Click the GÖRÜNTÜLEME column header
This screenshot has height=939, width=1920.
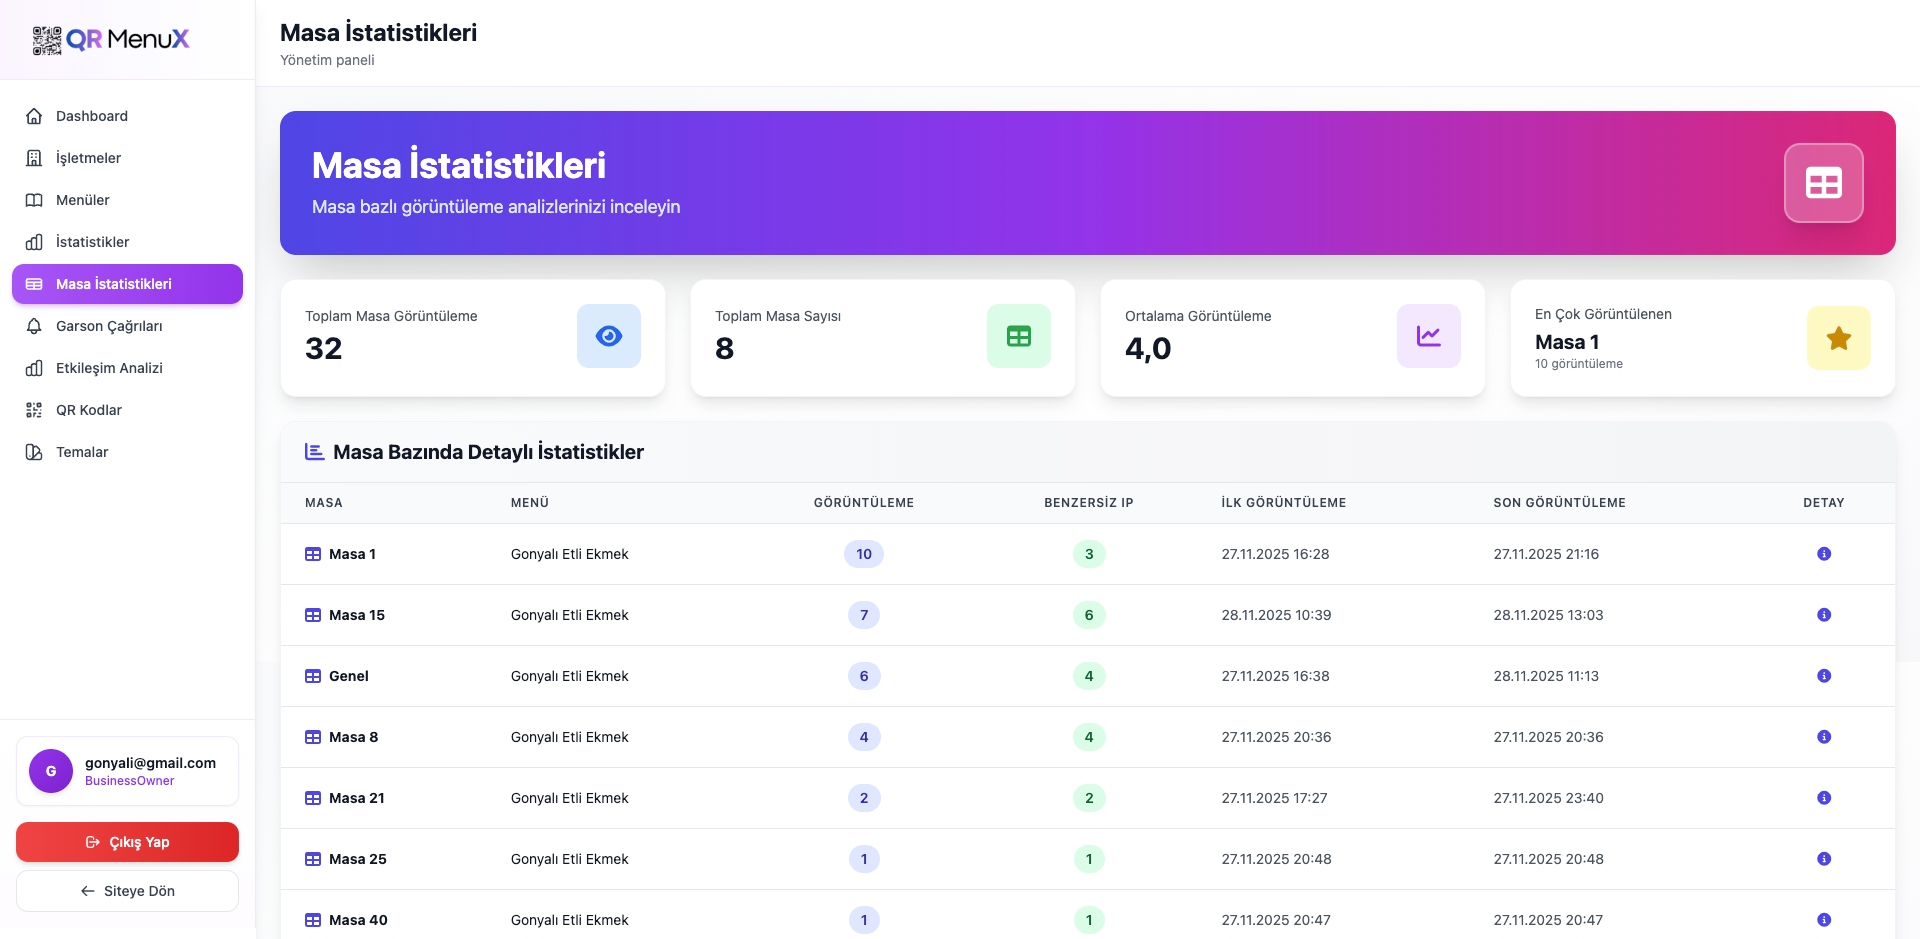coord(863,503)
